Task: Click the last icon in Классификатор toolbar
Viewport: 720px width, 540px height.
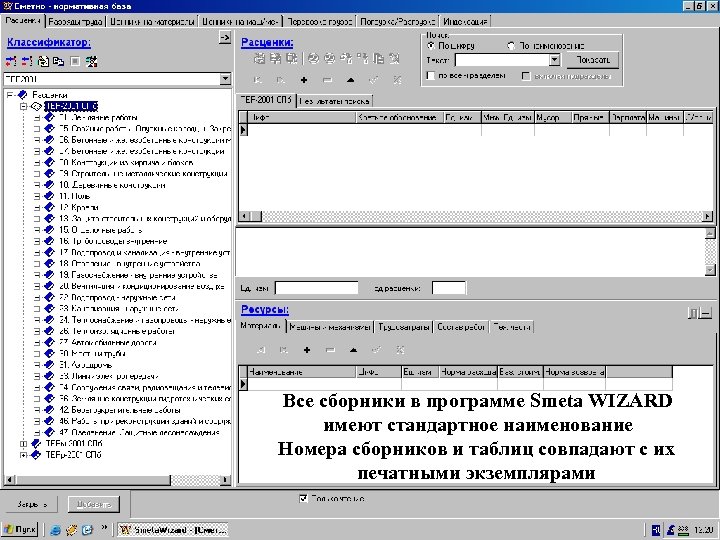Action: pyautogui.click(x=91, y=61)
